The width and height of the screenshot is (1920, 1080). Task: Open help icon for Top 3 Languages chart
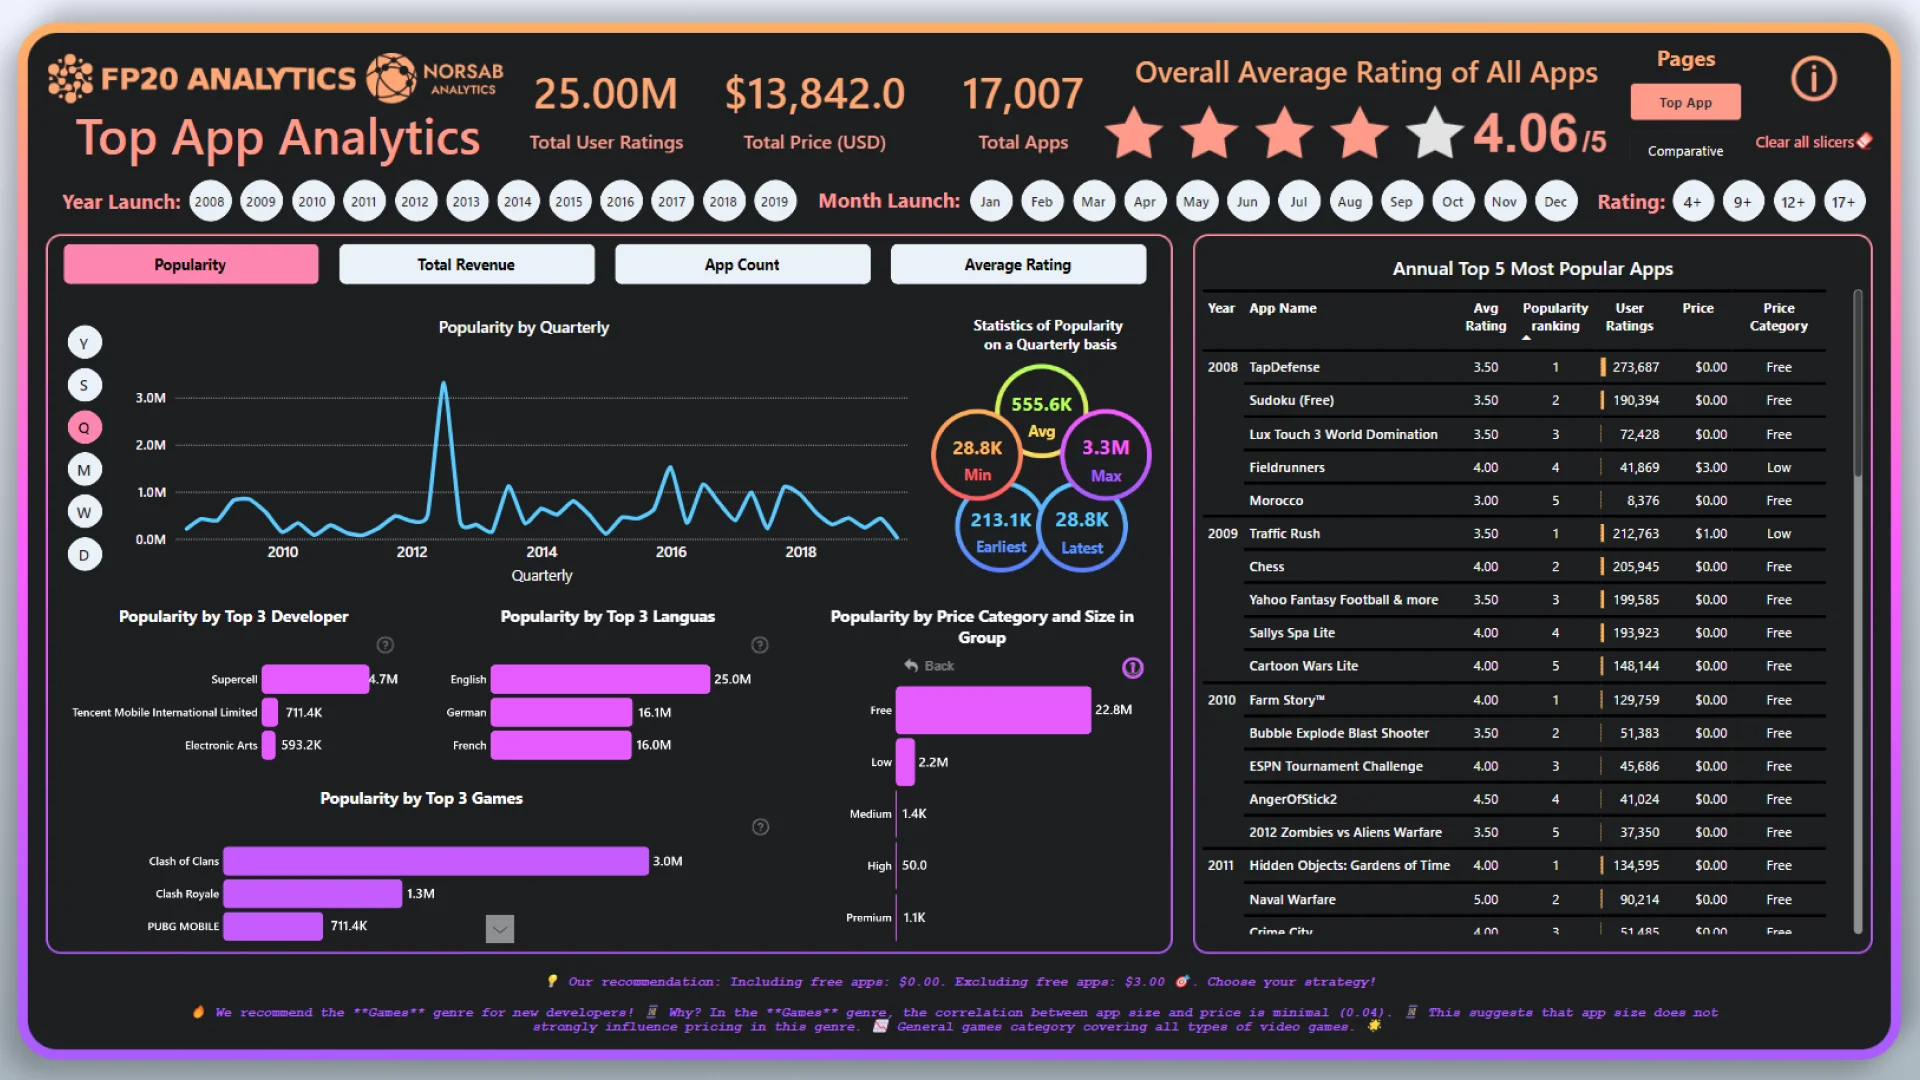click(760, 645)
